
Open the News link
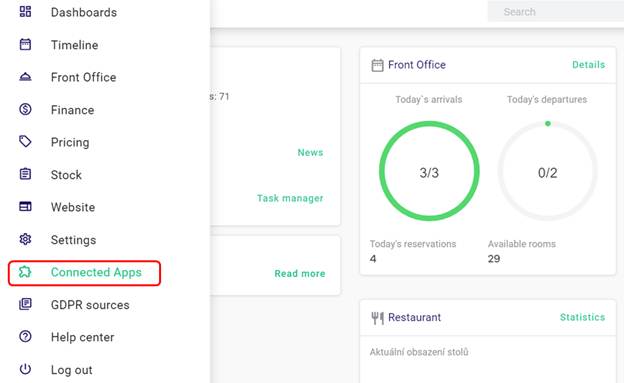click(310, 152)
